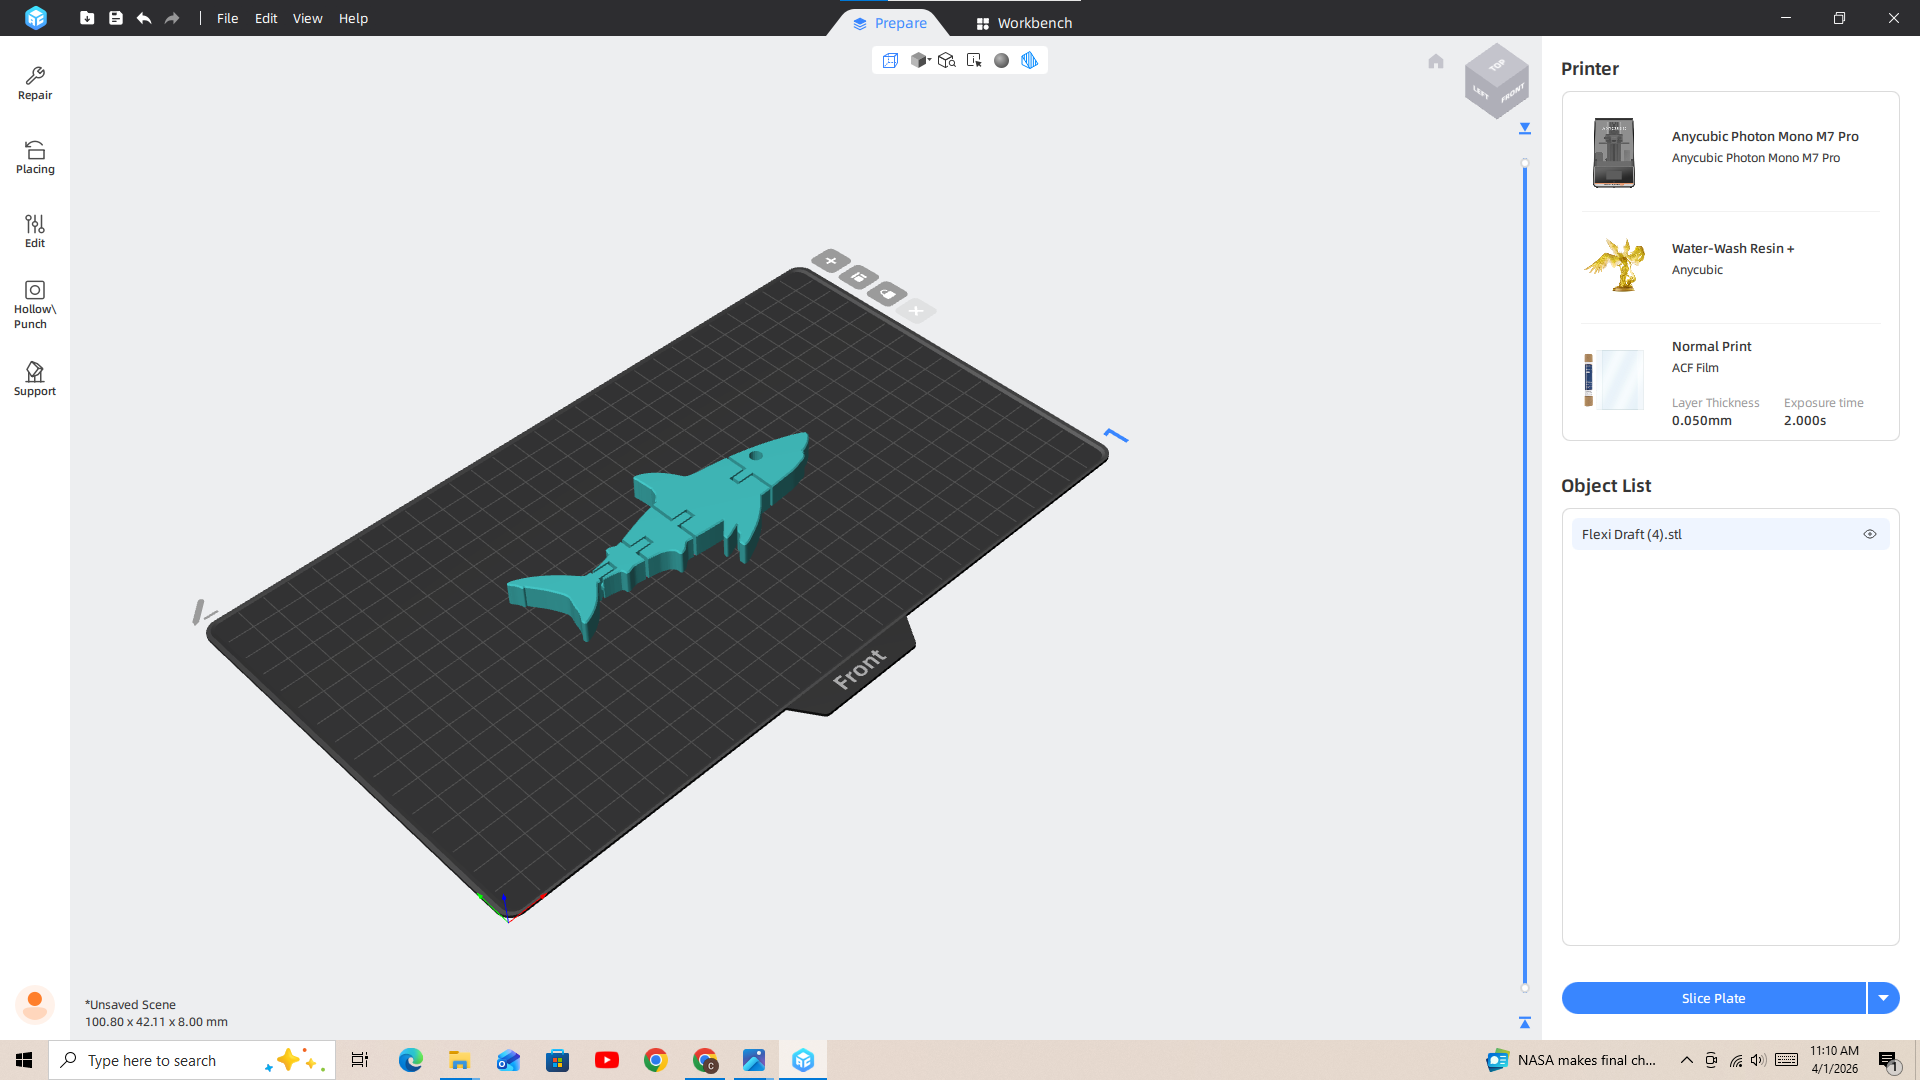The image size is (1920, 1080).
Task: Toggle visibility of Flexi Draft (4).stl
Action: (x=1870, y=533)
